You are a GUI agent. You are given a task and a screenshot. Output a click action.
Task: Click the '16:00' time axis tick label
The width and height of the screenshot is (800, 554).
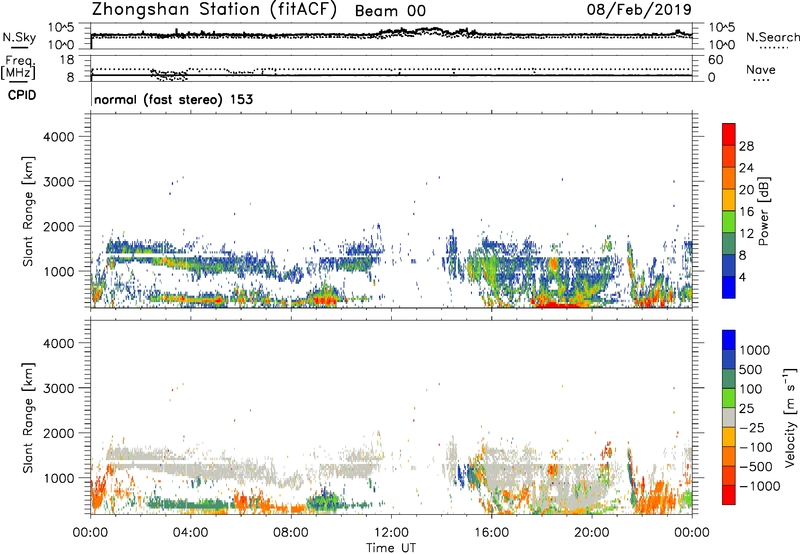pyautogui.click(x=491, y=533)
